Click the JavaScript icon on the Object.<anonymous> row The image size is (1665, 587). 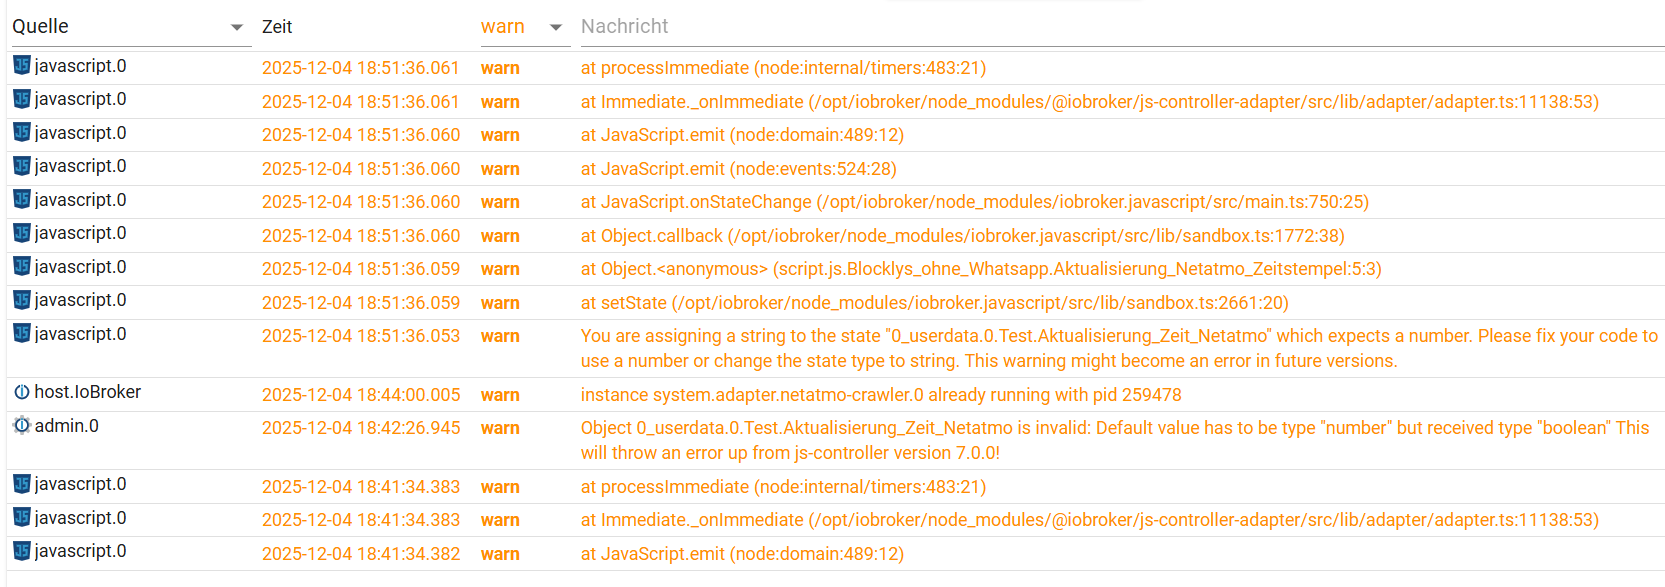[22, 266]
